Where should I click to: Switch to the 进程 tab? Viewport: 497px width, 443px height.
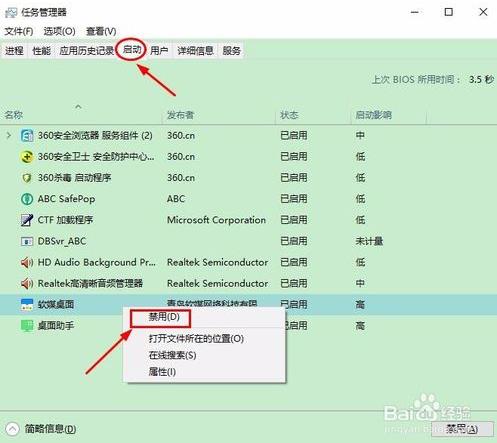click(14, 51)
